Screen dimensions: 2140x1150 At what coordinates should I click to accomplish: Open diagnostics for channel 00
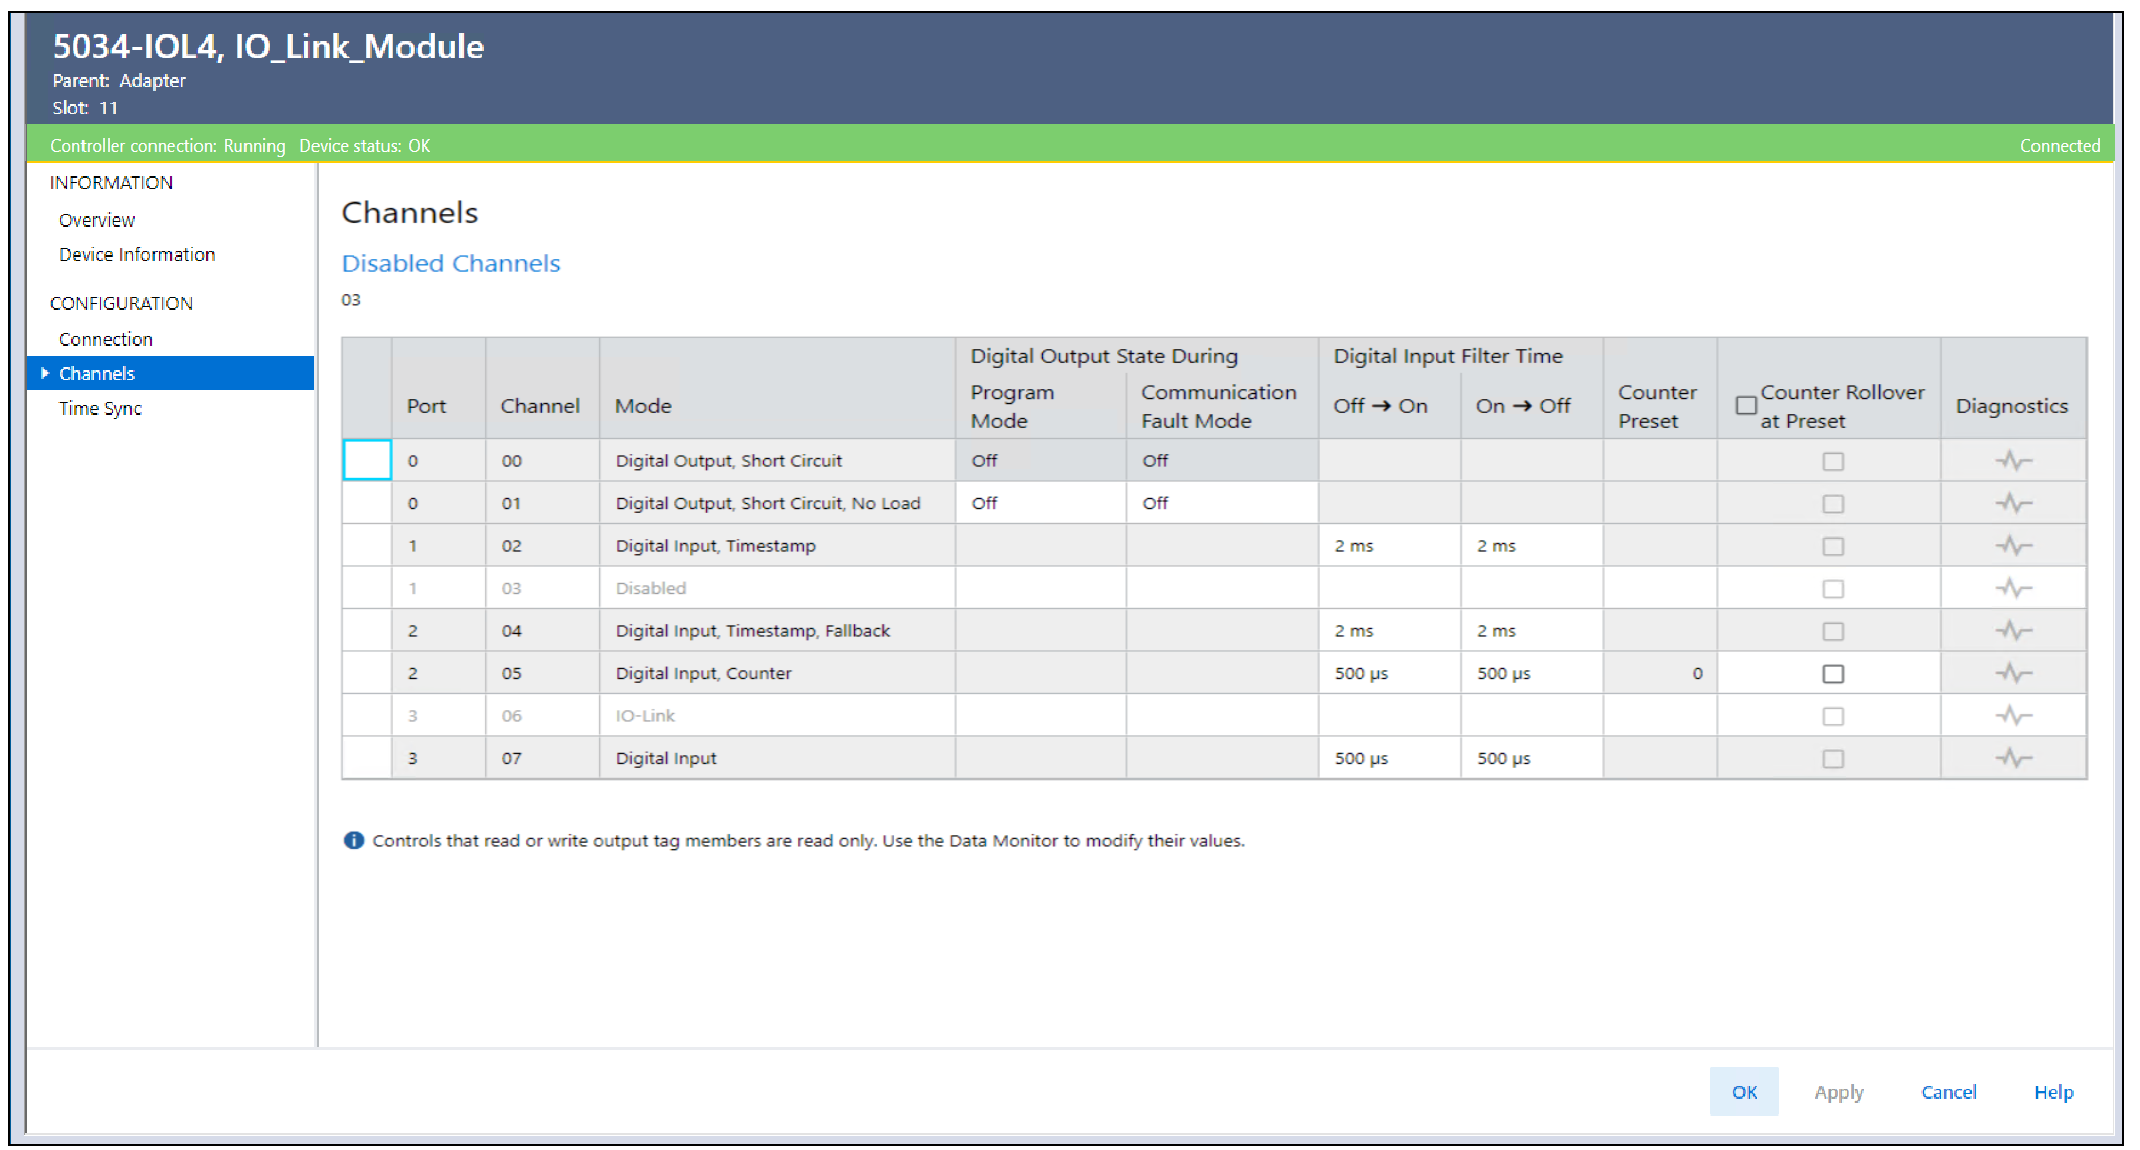pos(2013,461)
